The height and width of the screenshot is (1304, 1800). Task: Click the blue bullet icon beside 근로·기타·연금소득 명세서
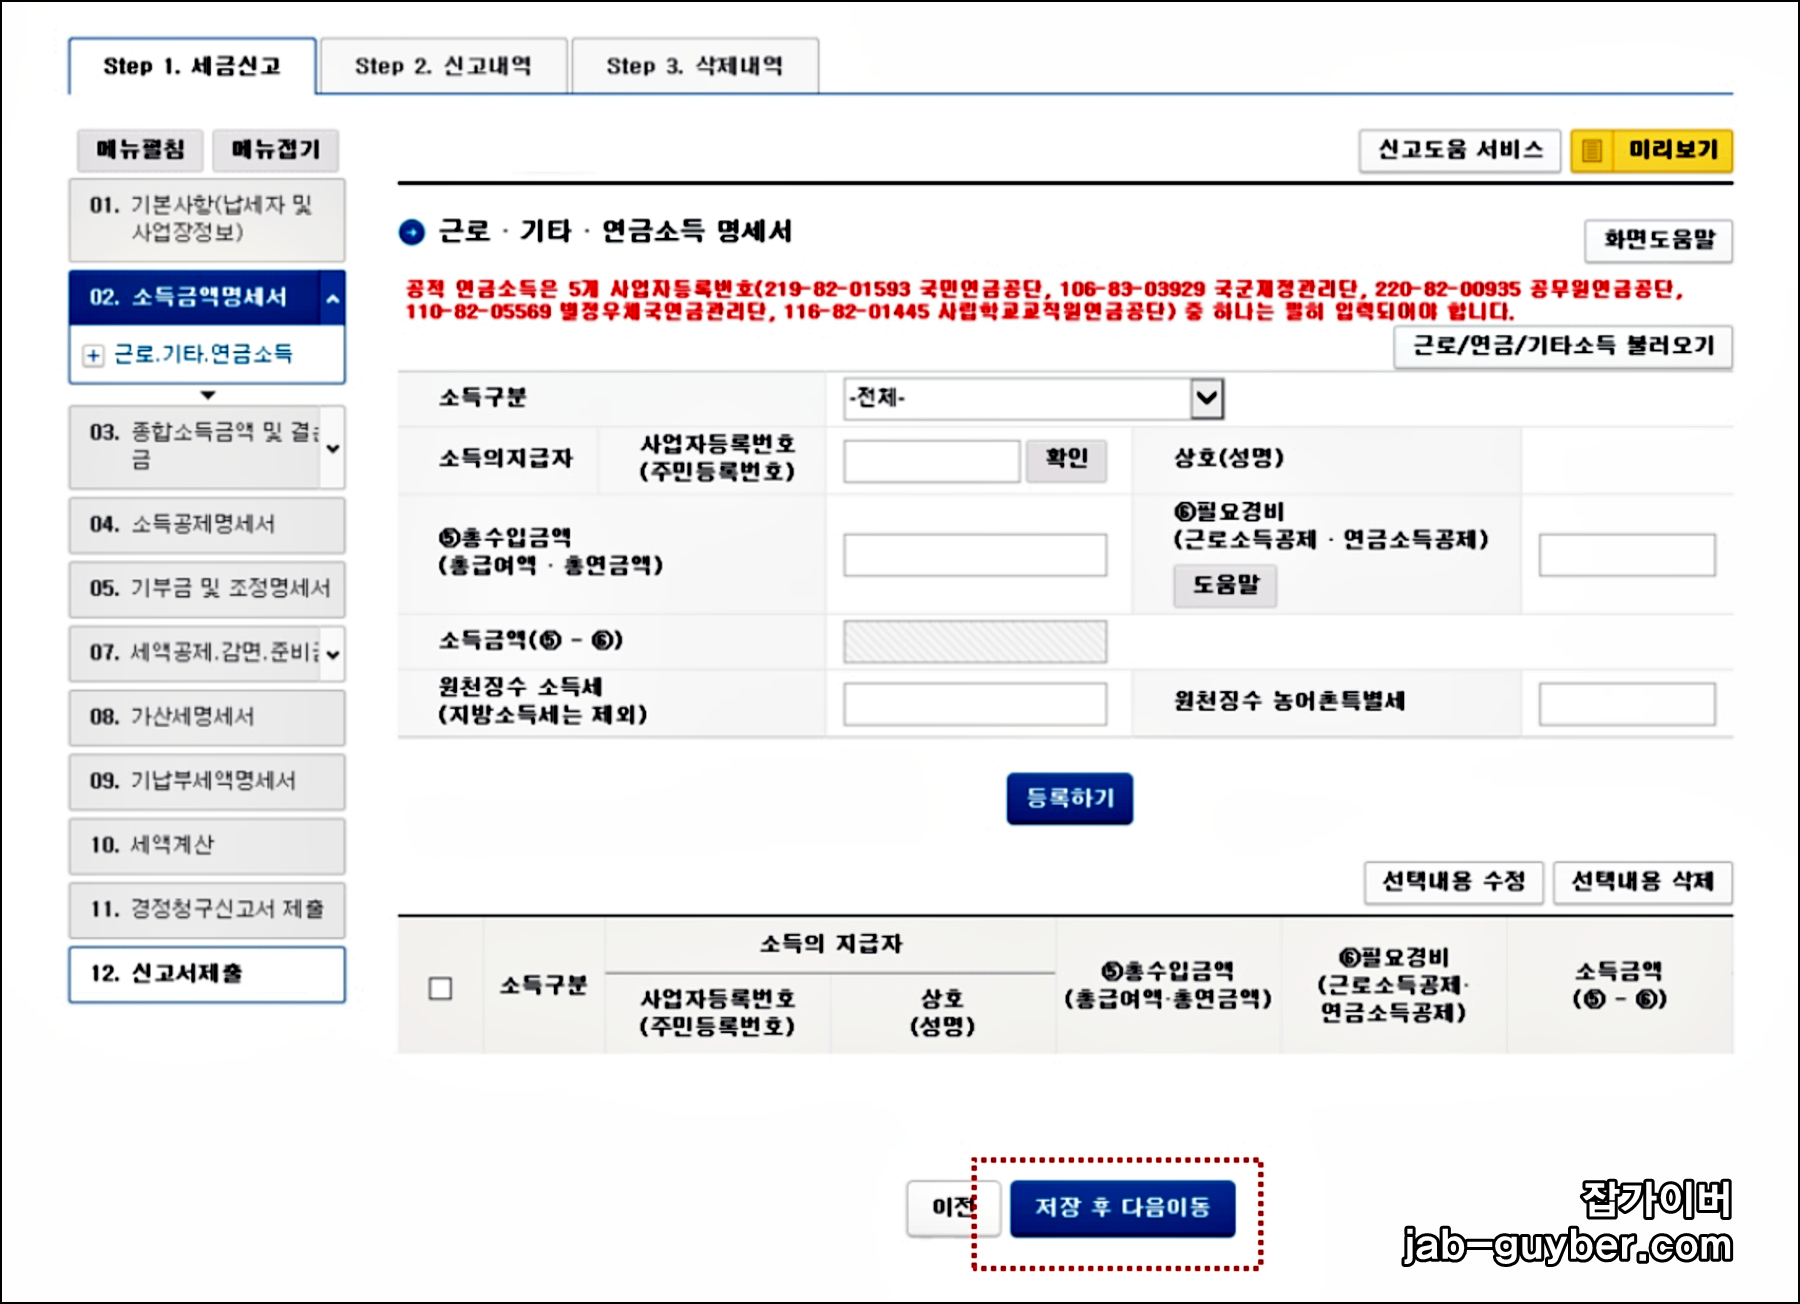point(412,233)
